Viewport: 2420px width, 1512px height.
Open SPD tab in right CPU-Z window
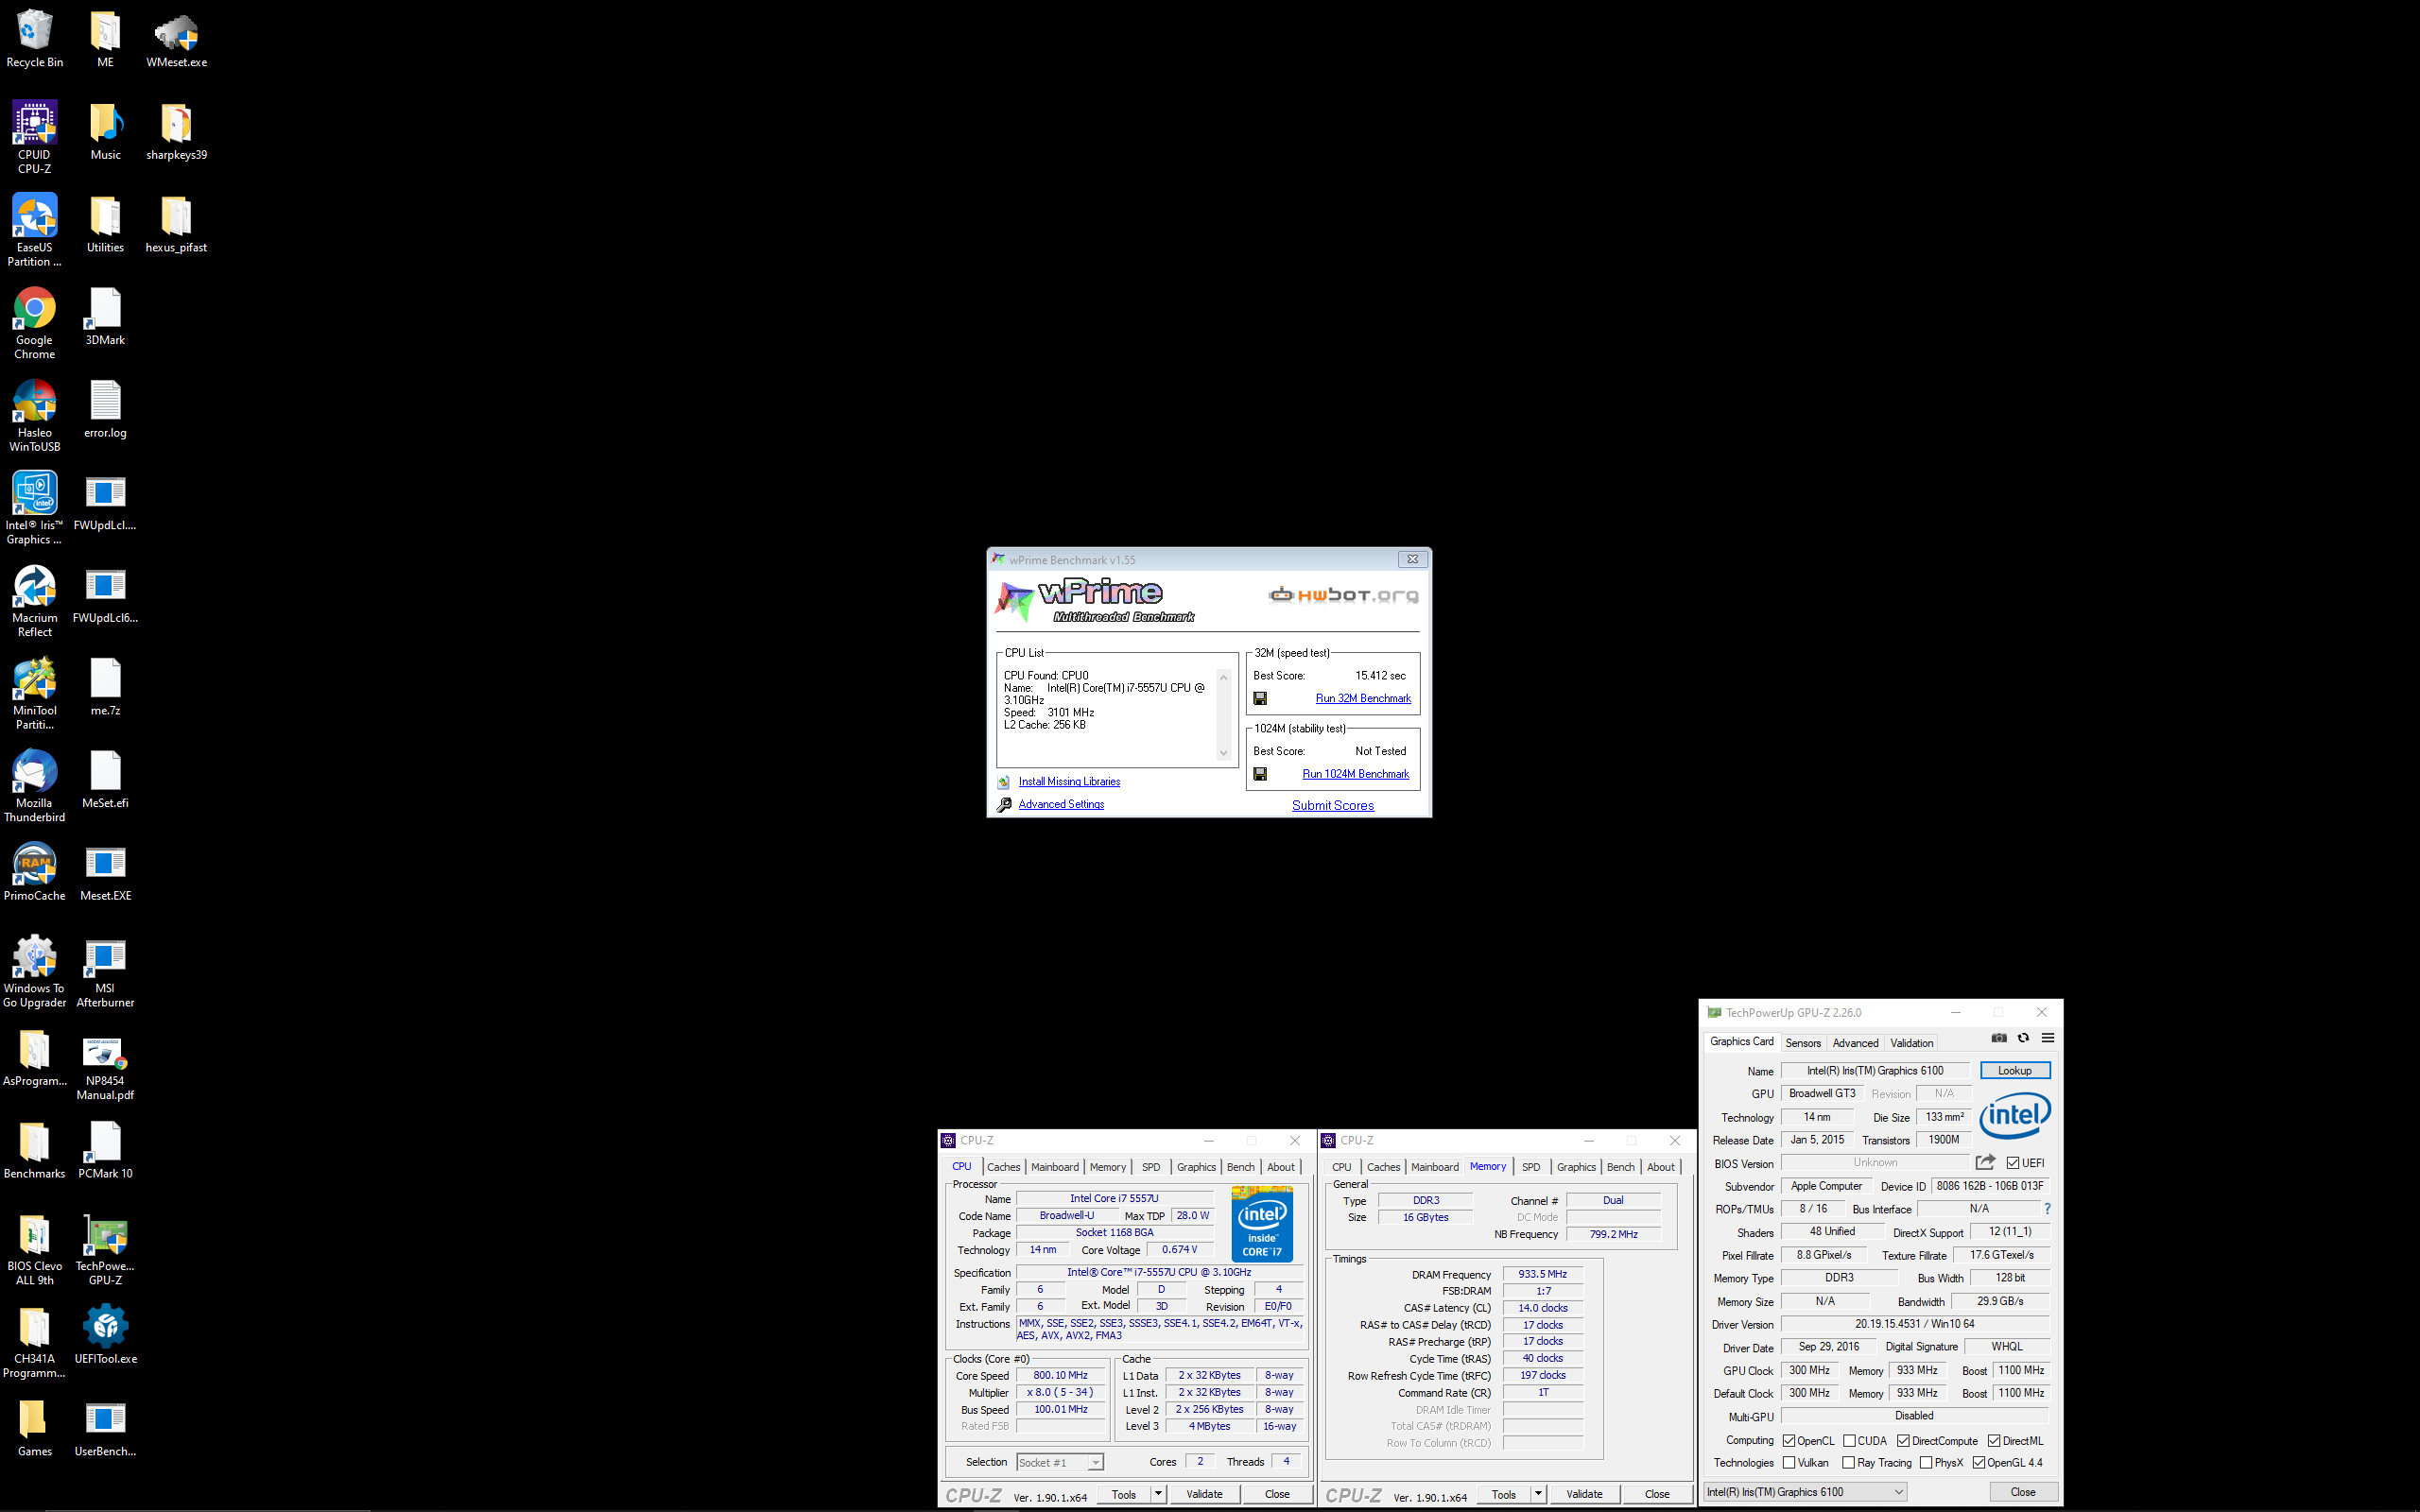[x=1531, y=1167]
